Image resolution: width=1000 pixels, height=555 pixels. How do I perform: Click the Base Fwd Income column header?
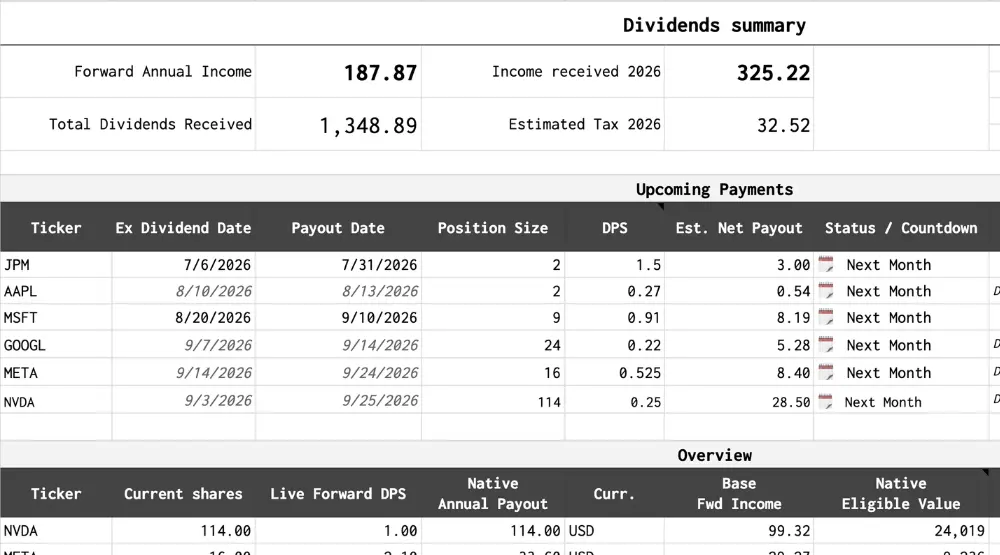(x=739, y=493)
